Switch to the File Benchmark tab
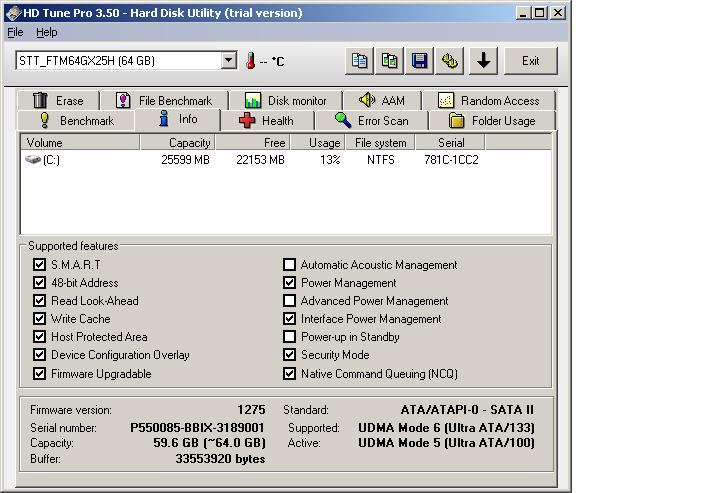The height and width of the screenshot is (493, 720). click(164, 101)
